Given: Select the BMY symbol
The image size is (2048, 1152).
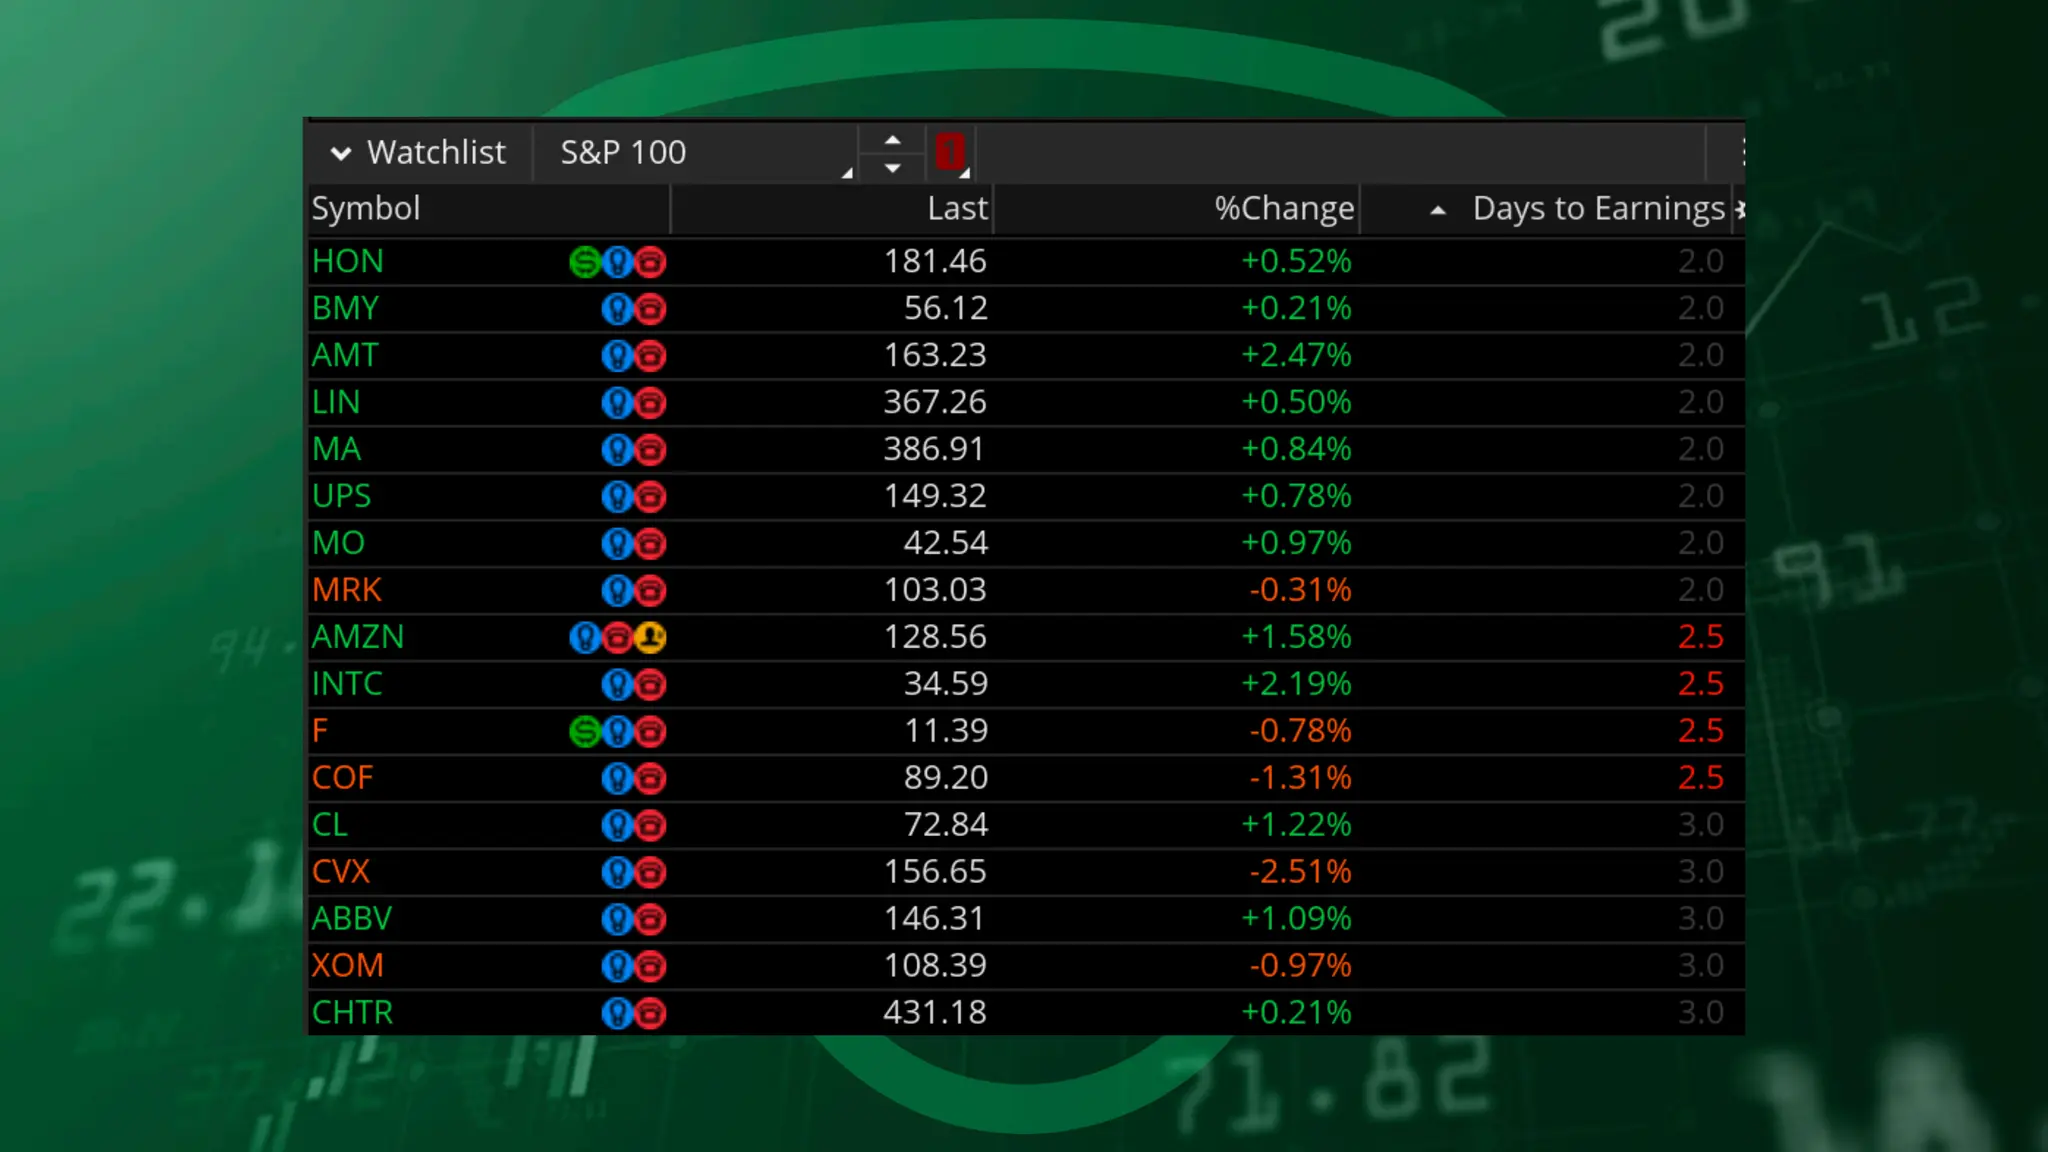Looking at the screenshot, I should (345, 308).
